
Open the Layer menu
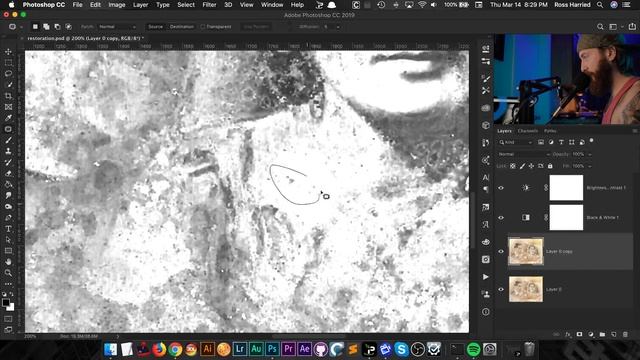click(140, 5)
